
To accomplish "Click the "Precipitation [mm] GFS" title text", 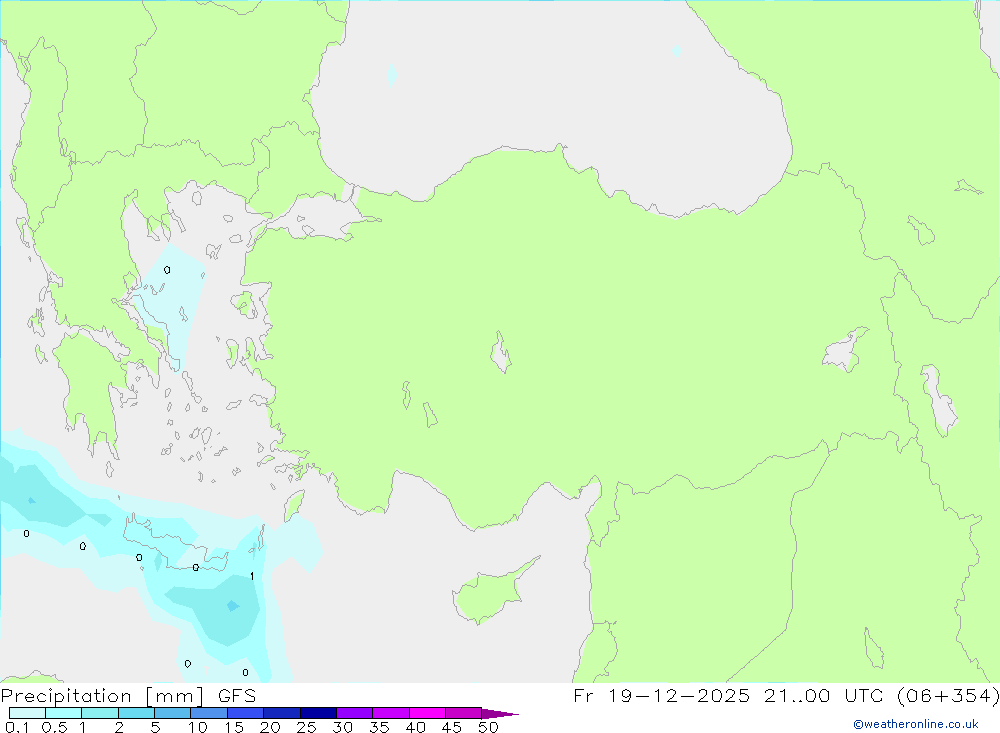I will click(128, 695).
